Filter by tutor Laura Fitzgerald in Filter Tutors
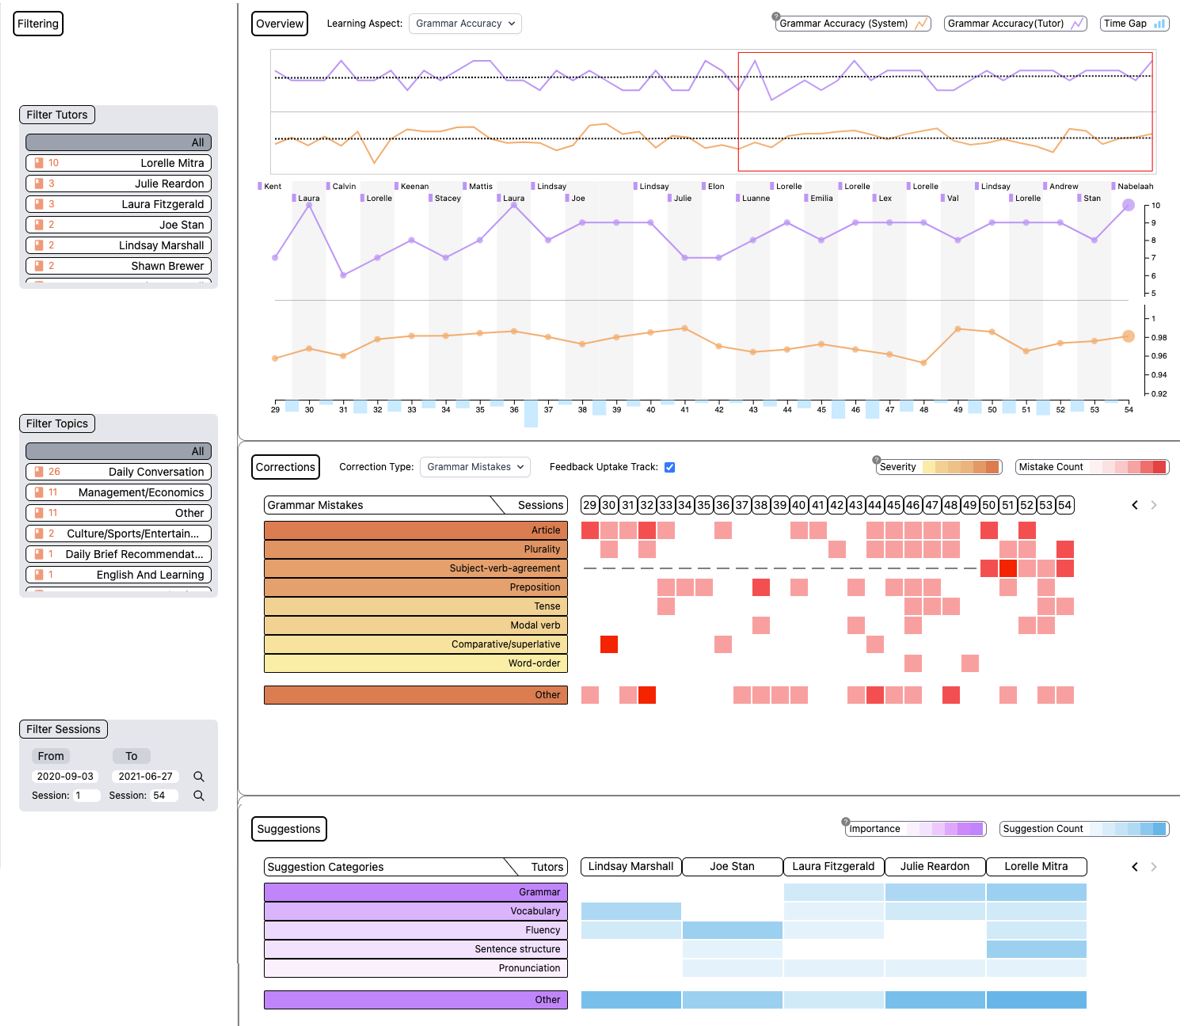1198x1026 pixels. (x=118, y=204)
